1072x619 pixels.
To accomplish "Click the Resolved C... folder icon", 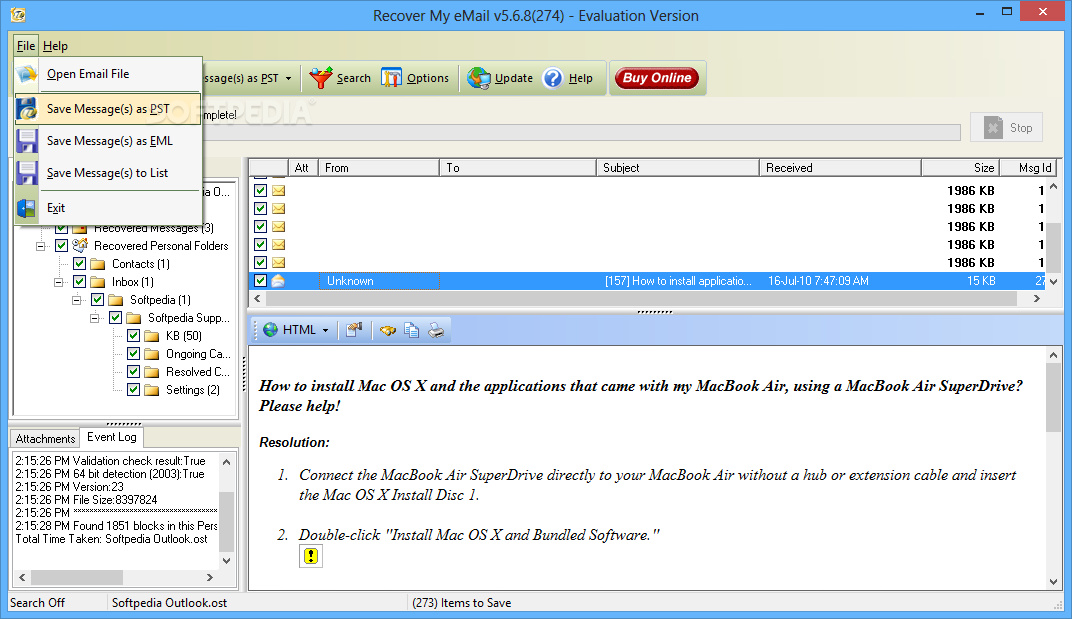I will (152, 371).
